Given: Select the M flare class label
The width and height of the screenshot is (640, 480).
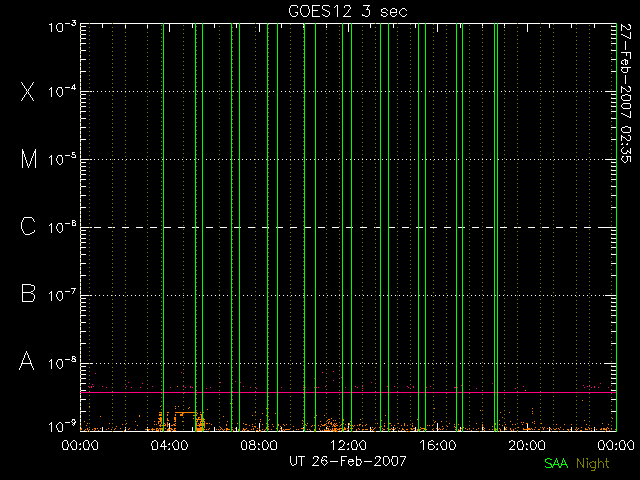Looking at the screenshot, I should click(x=29, y=159).
